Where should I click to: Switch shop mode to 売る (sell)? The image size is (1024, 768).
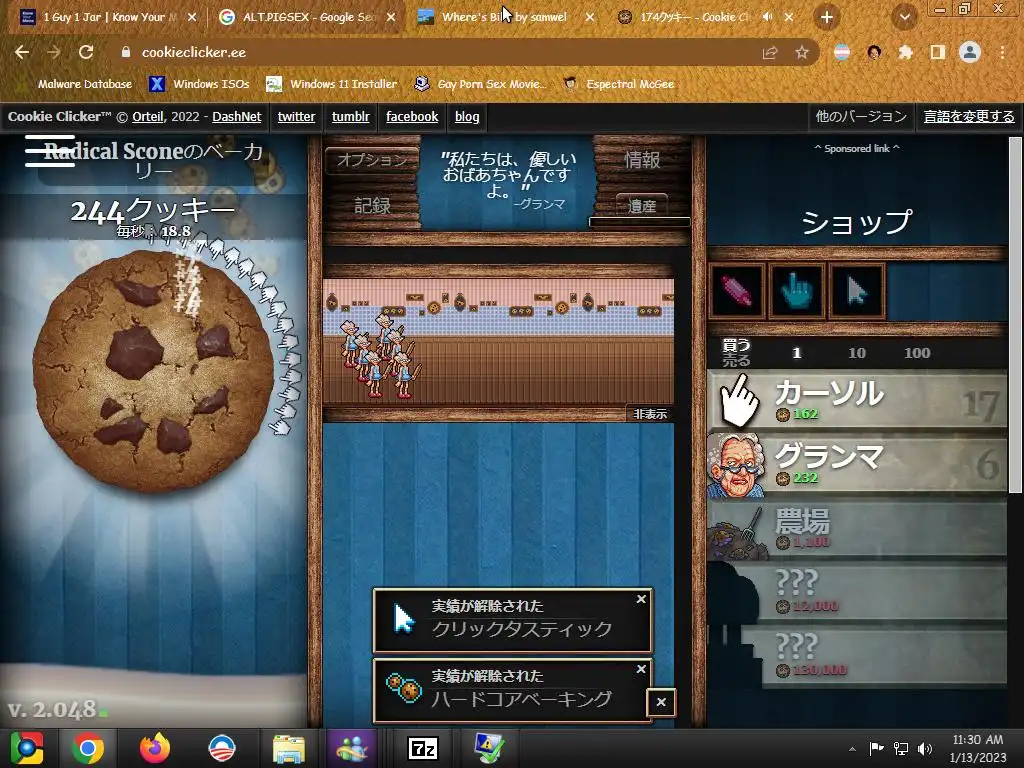(x=736, y=360)
